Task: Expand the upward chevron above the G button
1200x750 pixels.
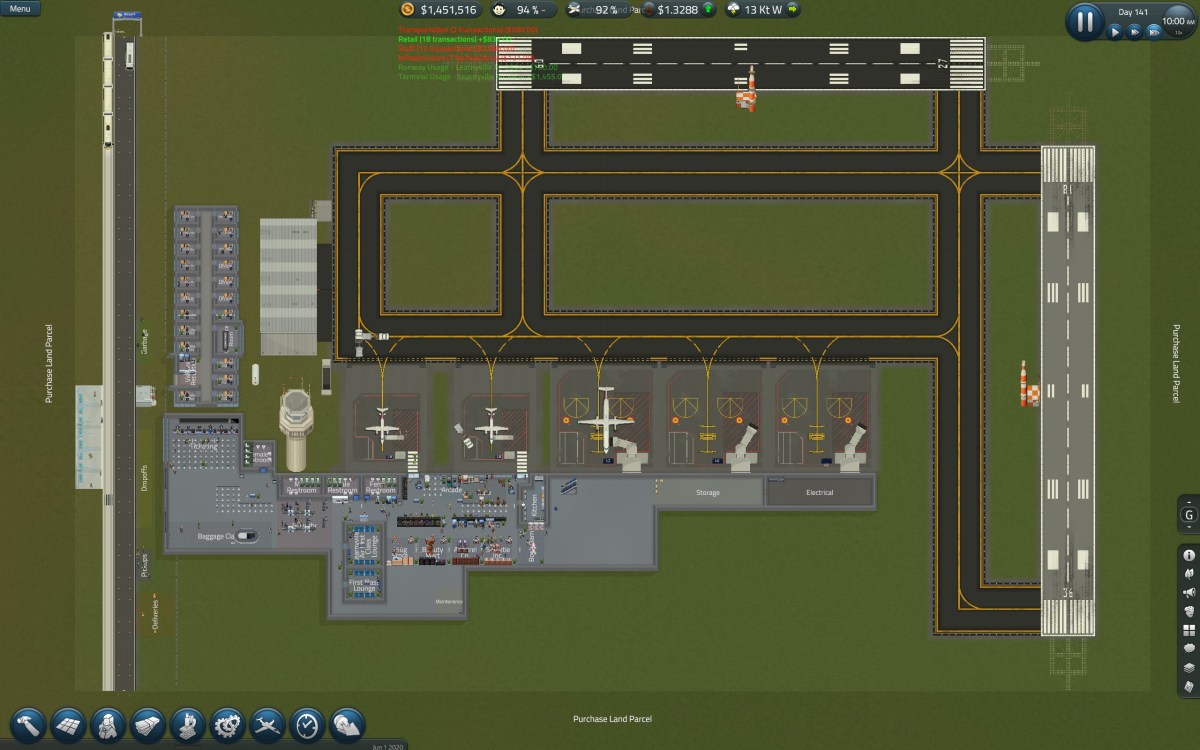Action: pyautogui.click(x=1189, y=502)
